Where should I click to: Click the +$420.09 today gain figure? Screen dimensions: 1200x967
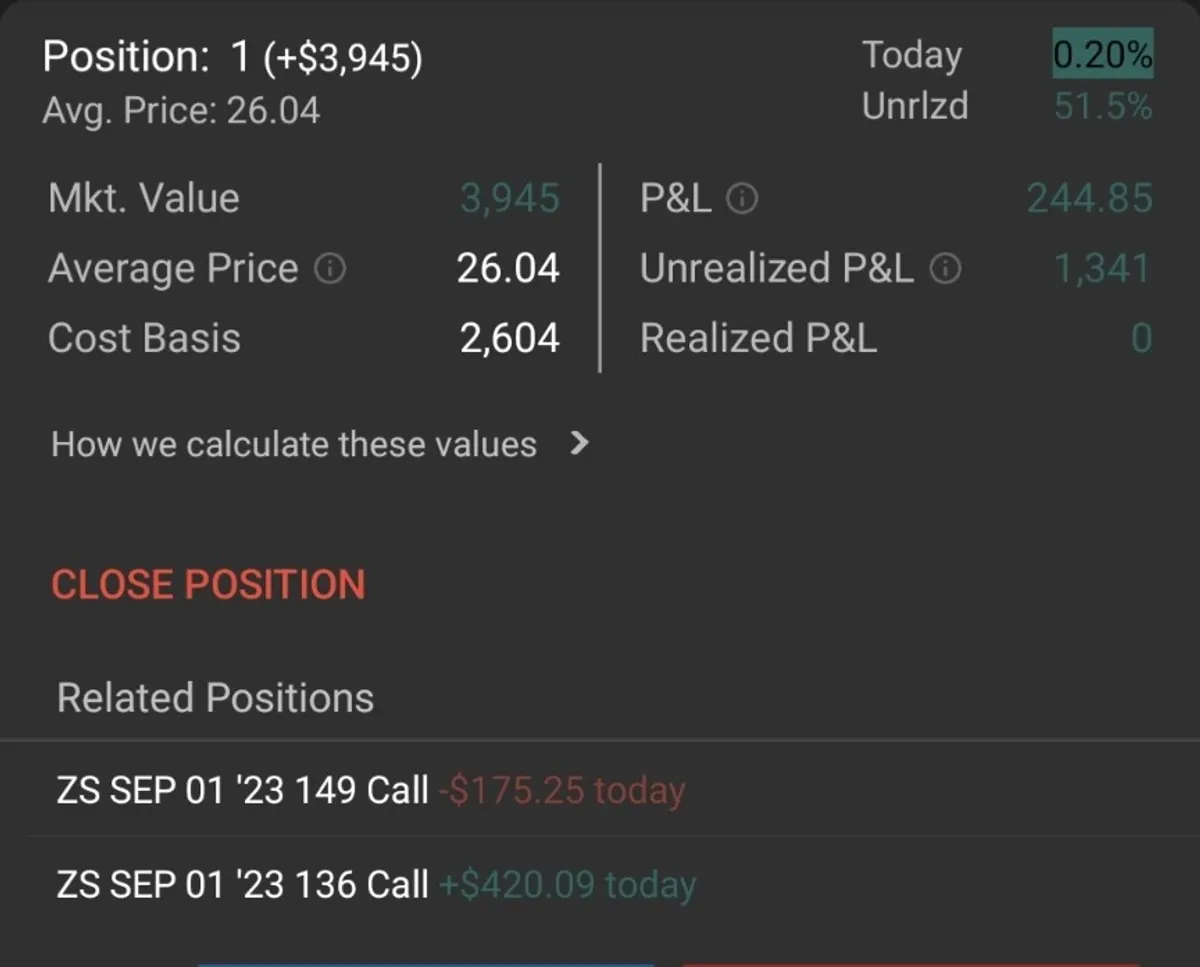(567, 884)
